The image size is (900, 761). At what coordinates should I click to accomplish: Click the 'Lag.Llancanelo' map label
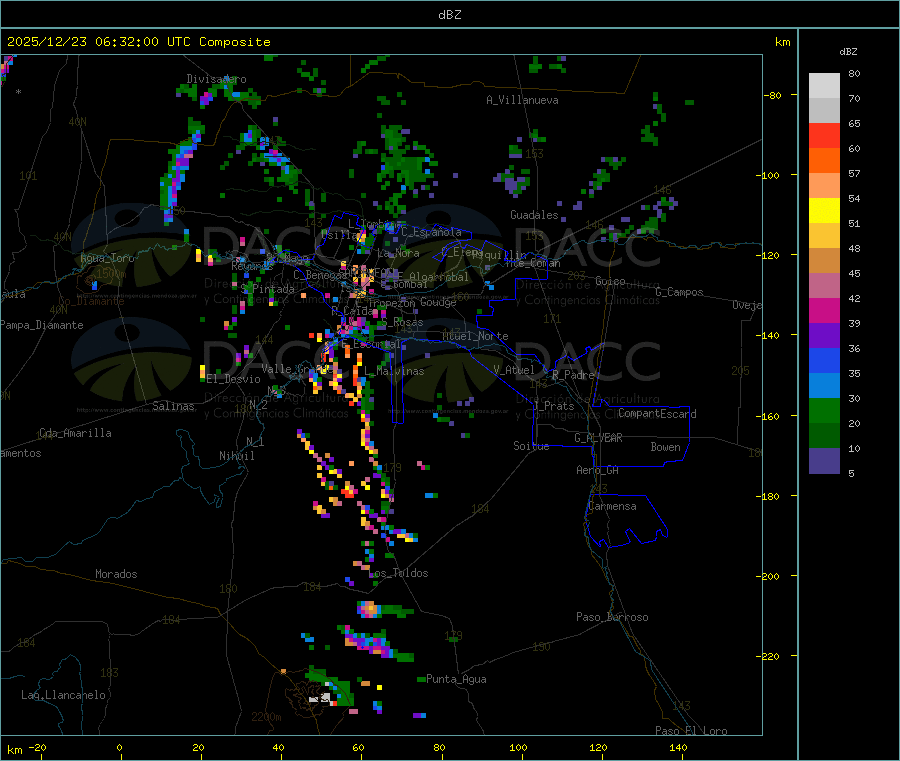[x=64, y=696]
